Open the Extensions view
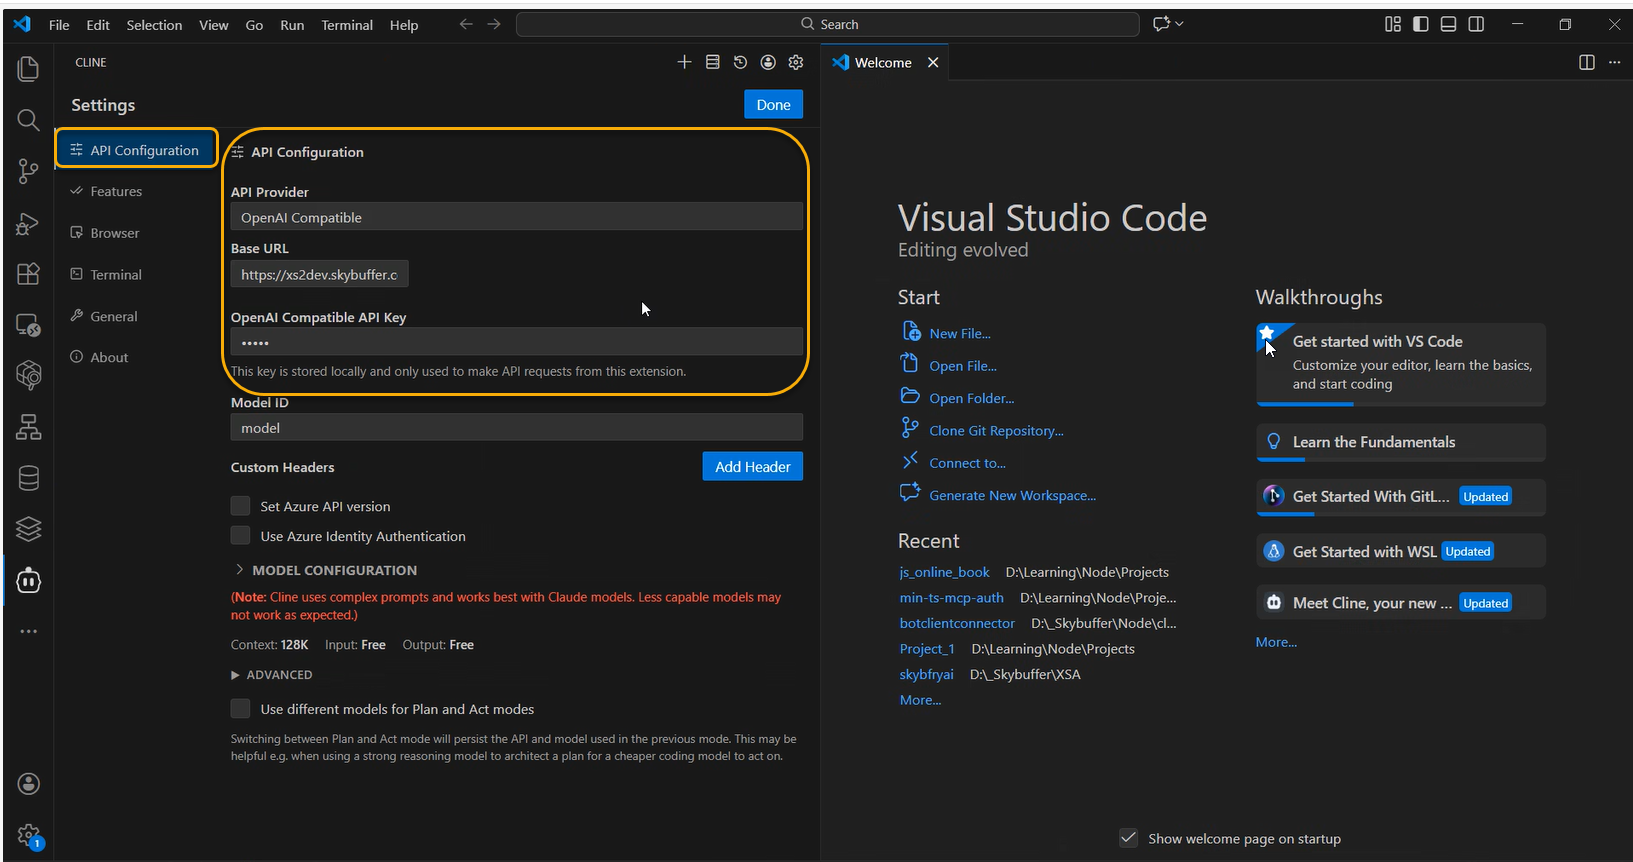Screen dimensions: 1633x862 (28, 274)
